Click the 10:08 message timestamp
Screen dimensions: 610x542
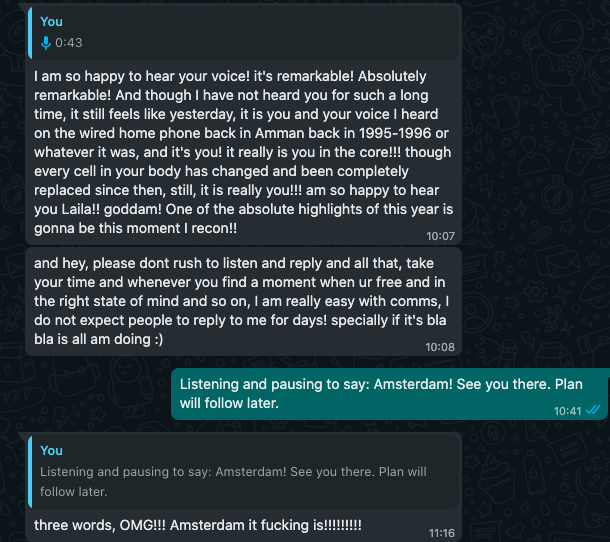coord(440,347)
